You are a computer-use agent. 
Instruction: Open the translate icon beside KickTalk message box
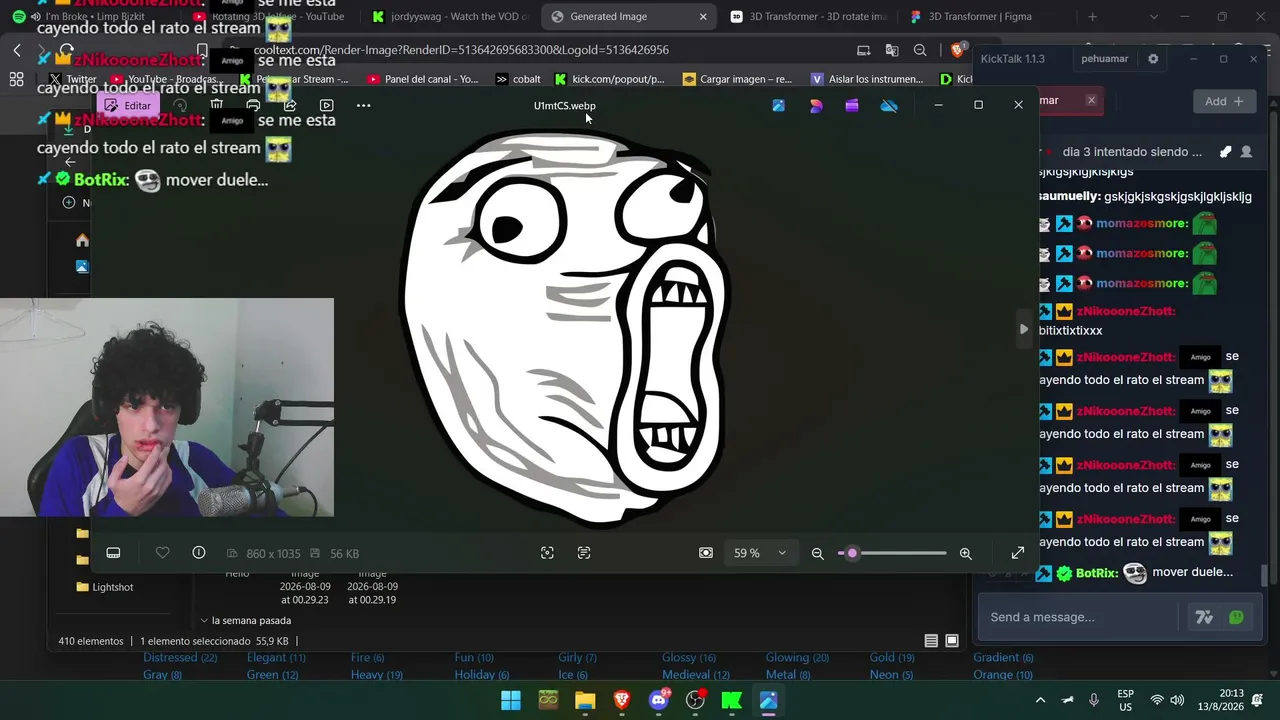(1204, 617)
